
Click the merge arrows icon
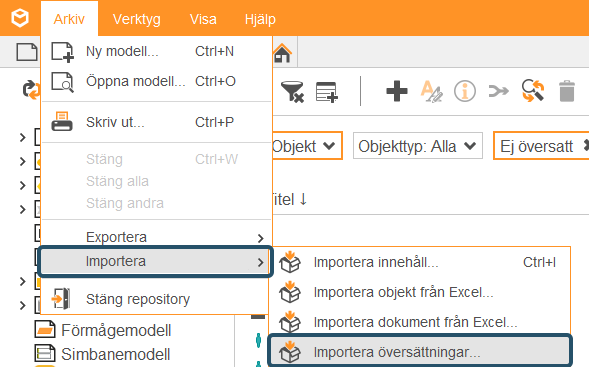coord(498,91)
